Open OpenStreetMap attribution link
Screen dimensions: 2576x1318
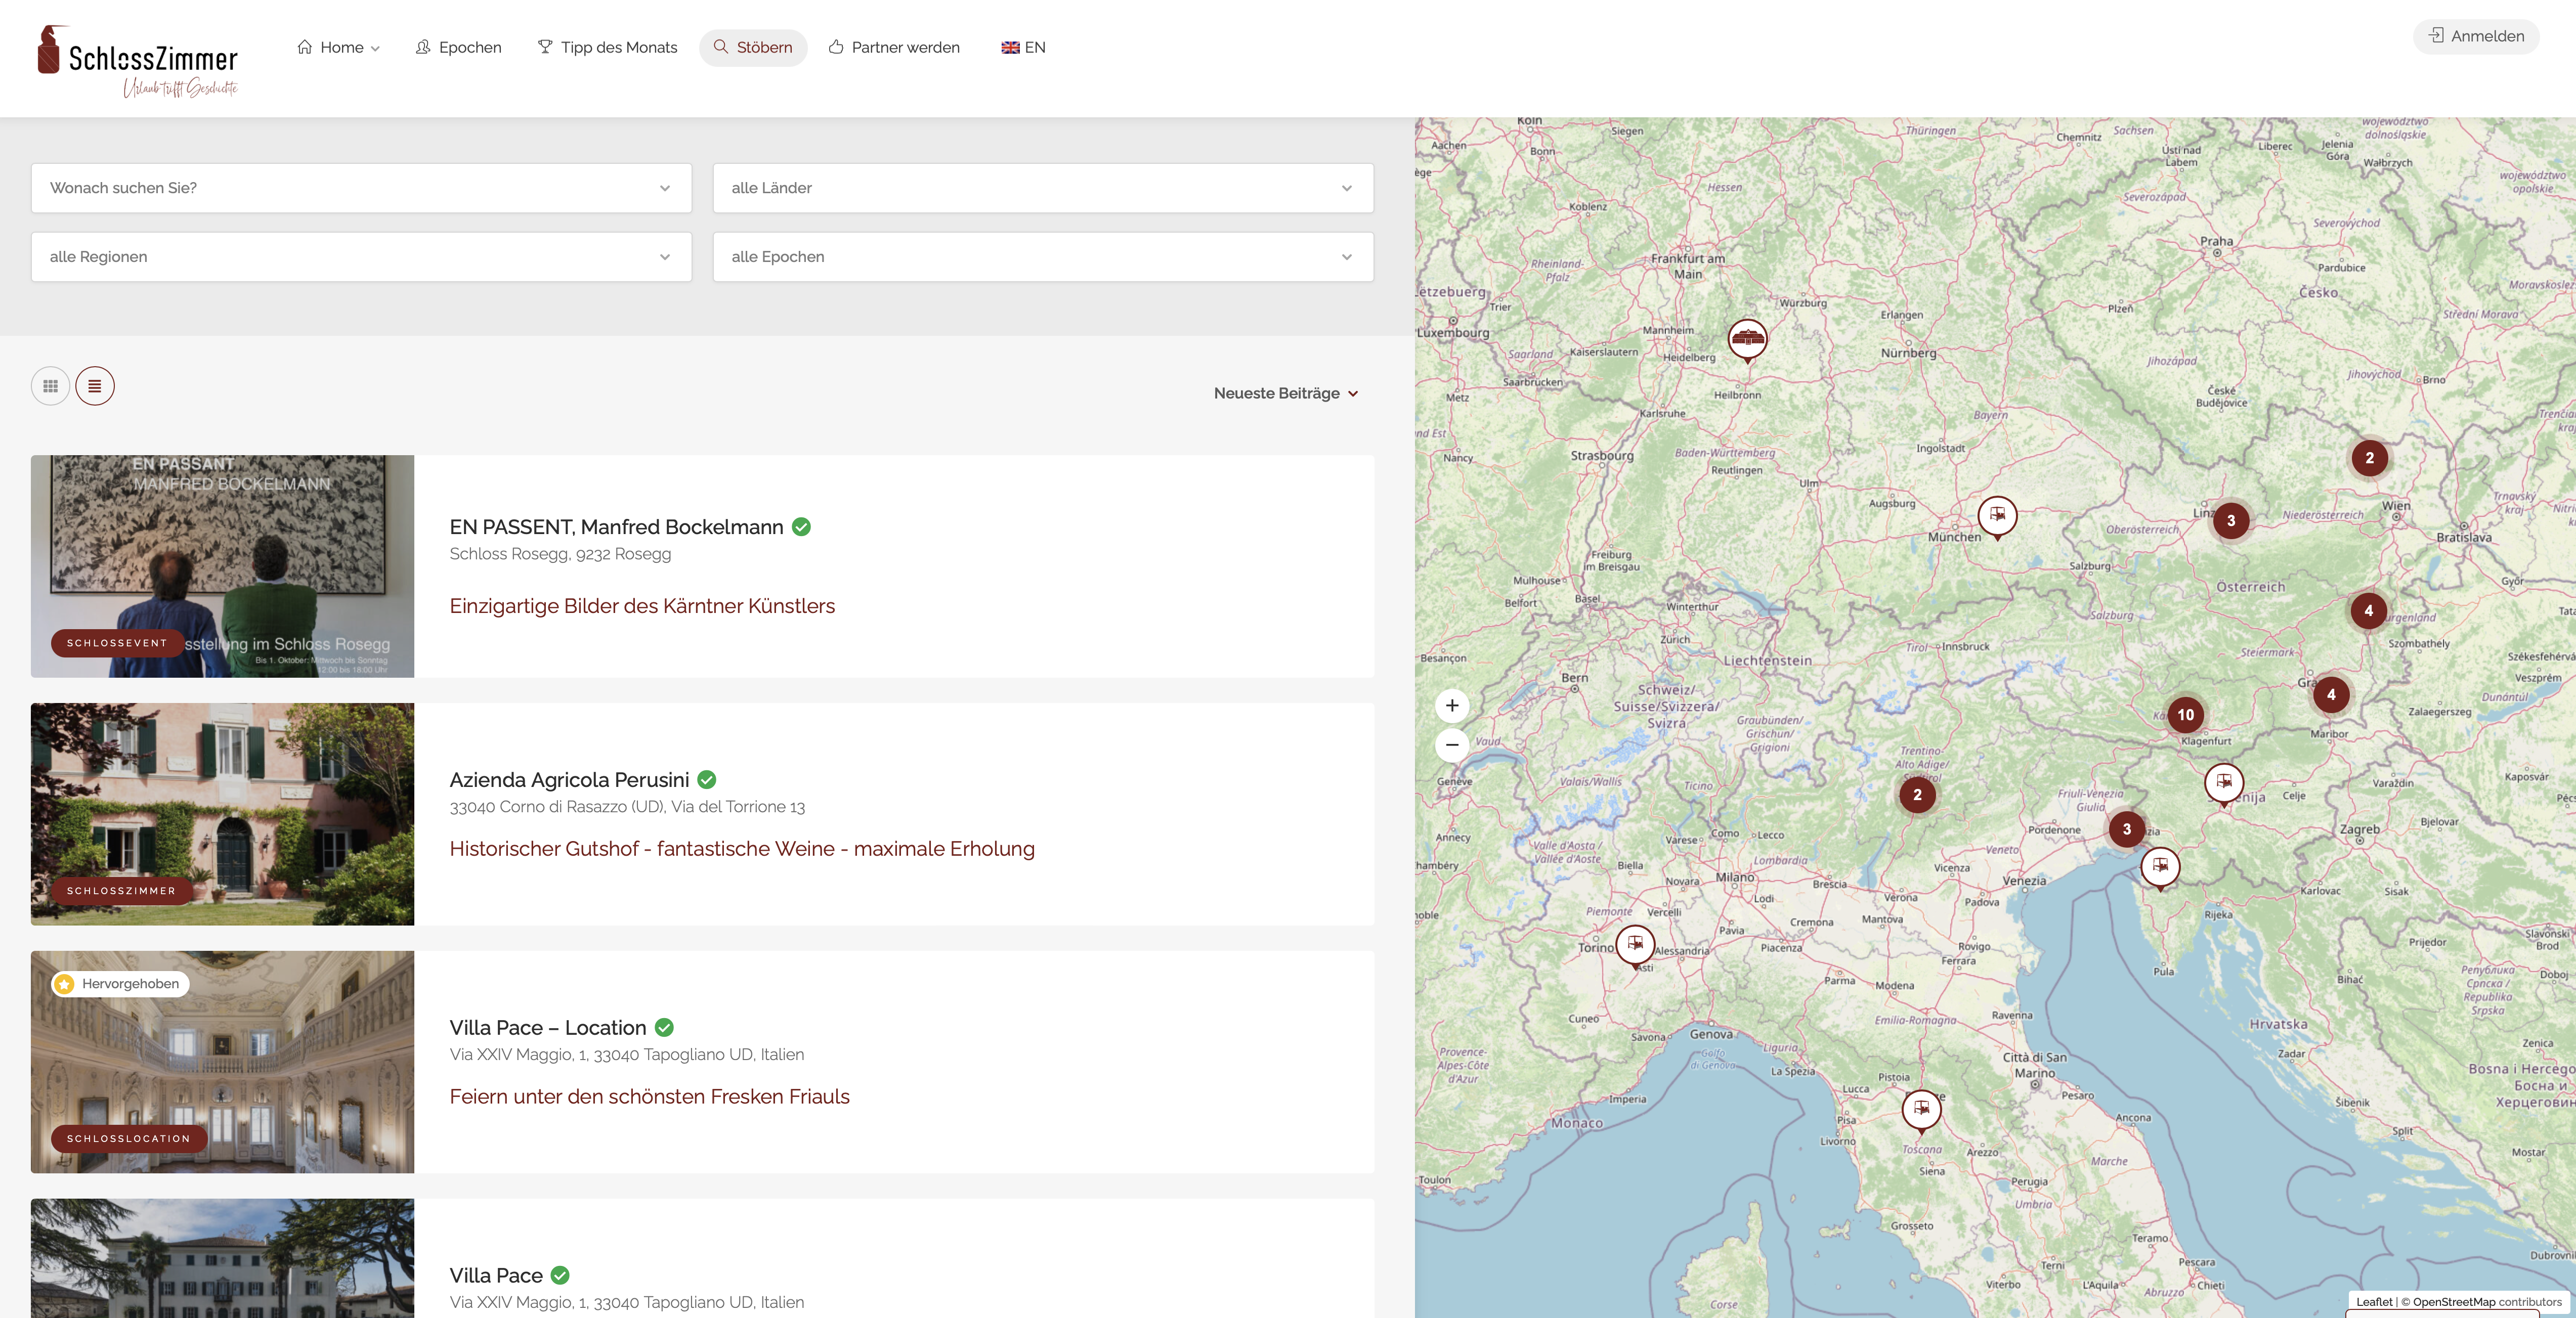[2453, 1302]
